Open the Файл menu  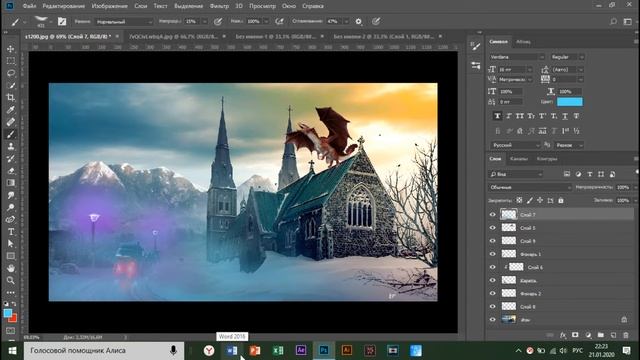pyautogui.click(x=29, y=6)
